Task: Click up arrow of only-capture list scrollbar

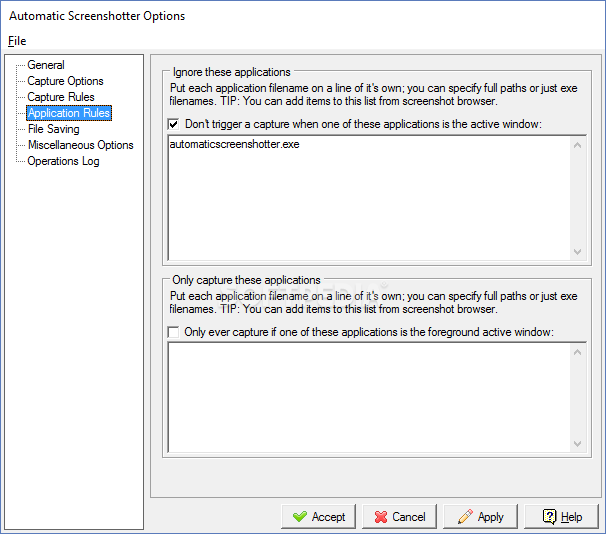Action: (x=578, y=352)
